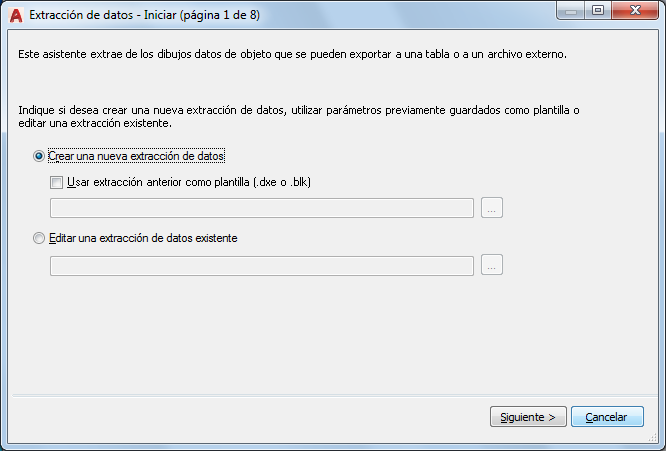Click the 'Indique si desea crear' instruction paragraph
This screenshot has height=451, width=666.
[x=298, y=116]
